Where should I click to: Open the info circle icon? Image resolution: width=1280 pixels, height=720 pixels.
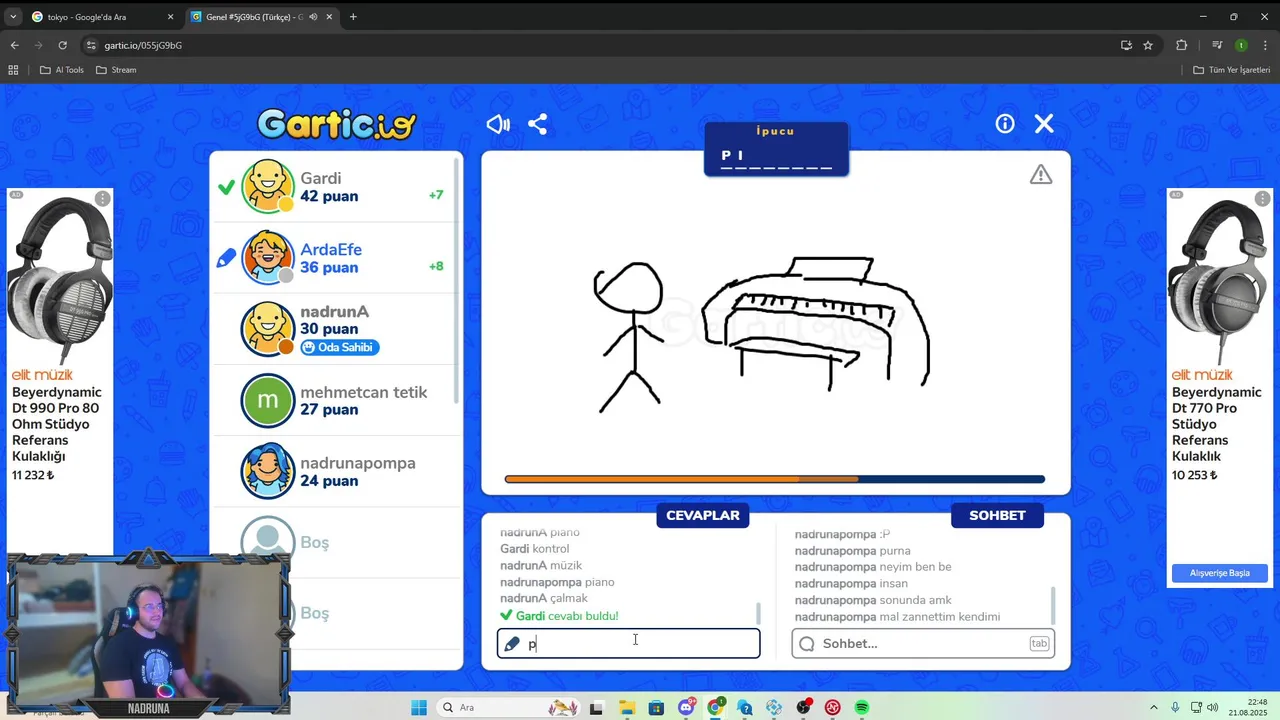1005,123
